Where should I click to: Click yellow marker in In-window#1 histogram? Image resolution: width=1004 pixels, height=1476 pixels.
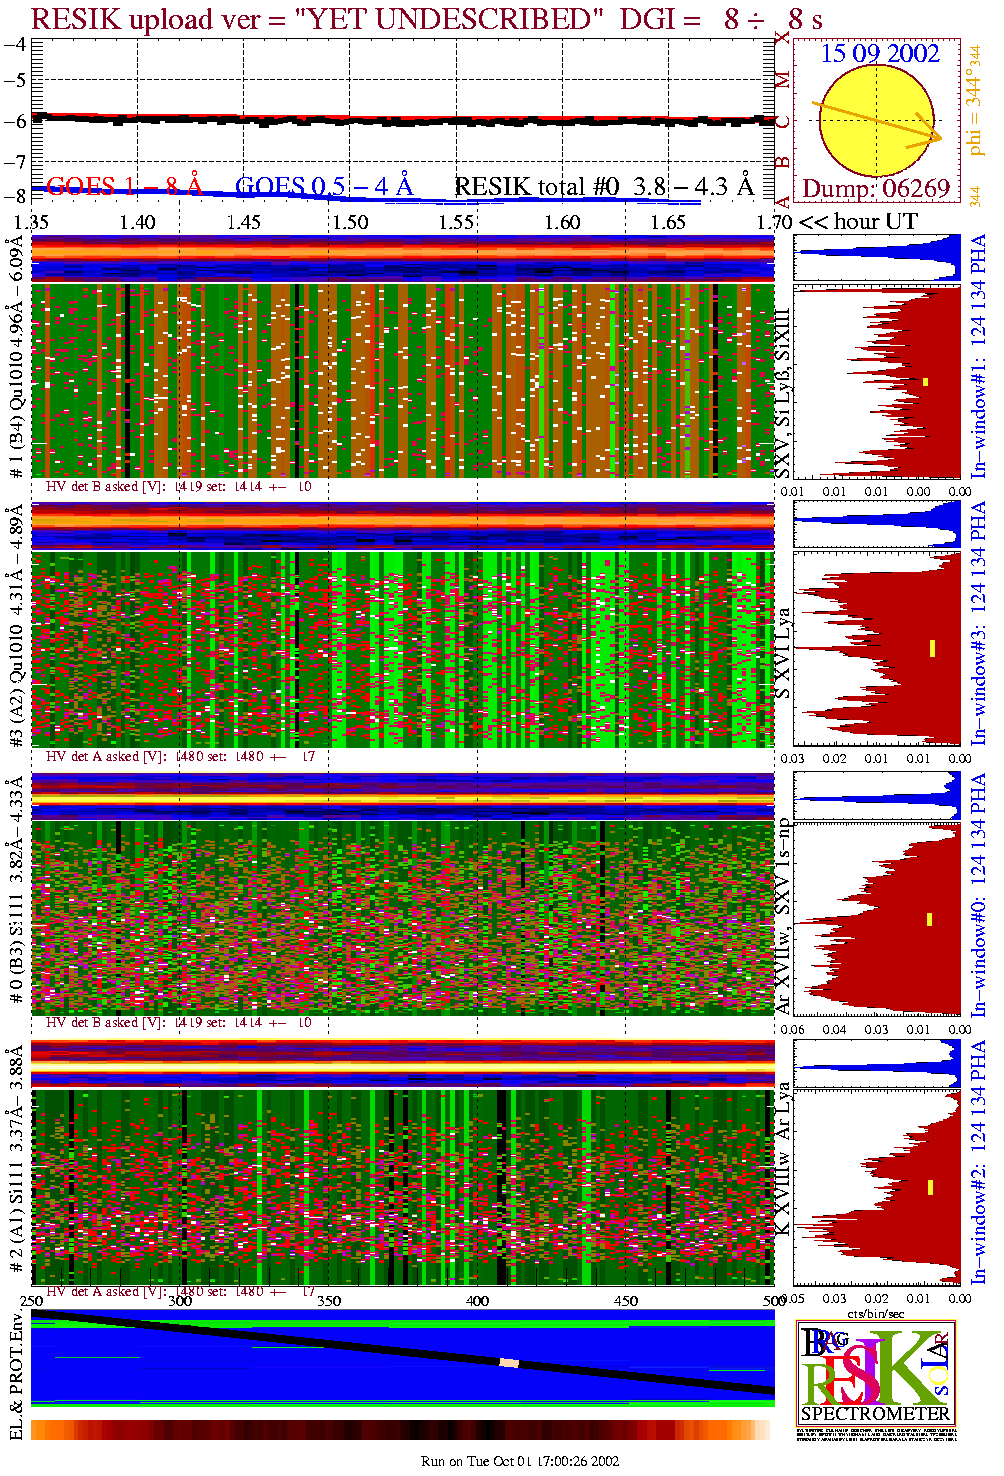(x=926, y=382)
